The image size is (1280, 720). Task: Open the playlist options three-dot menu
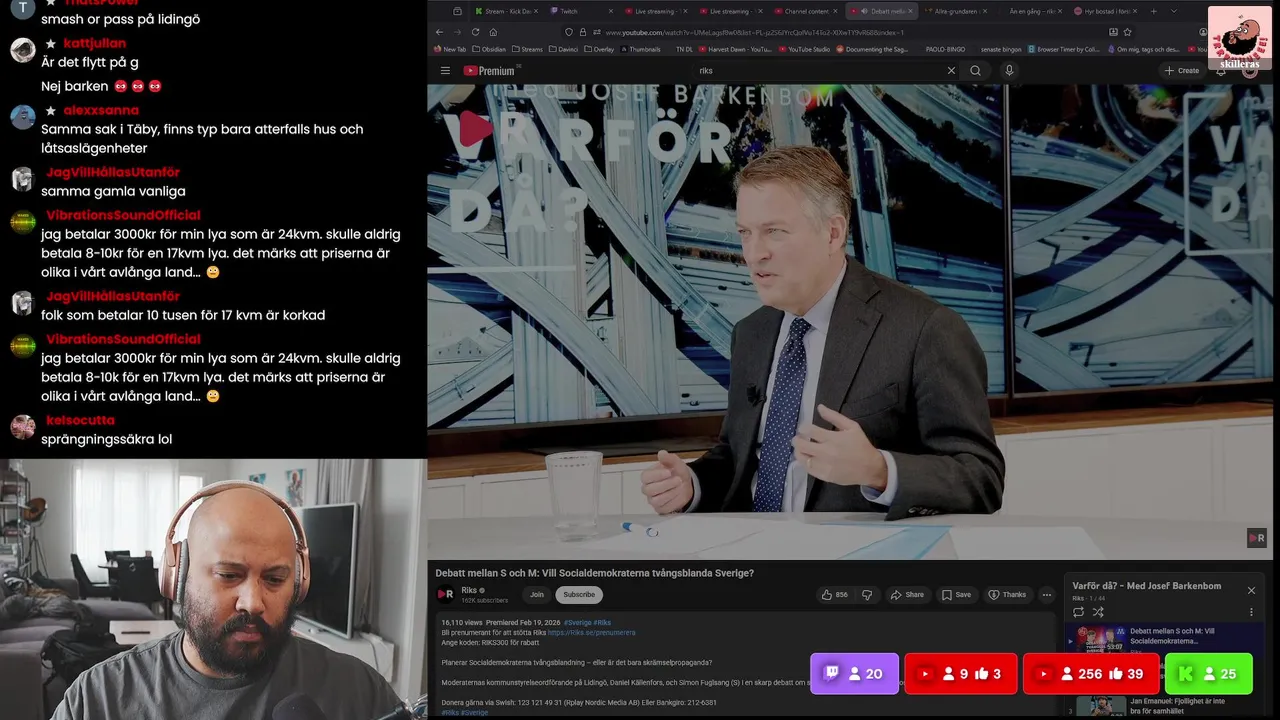click(x=1251, y=612)
